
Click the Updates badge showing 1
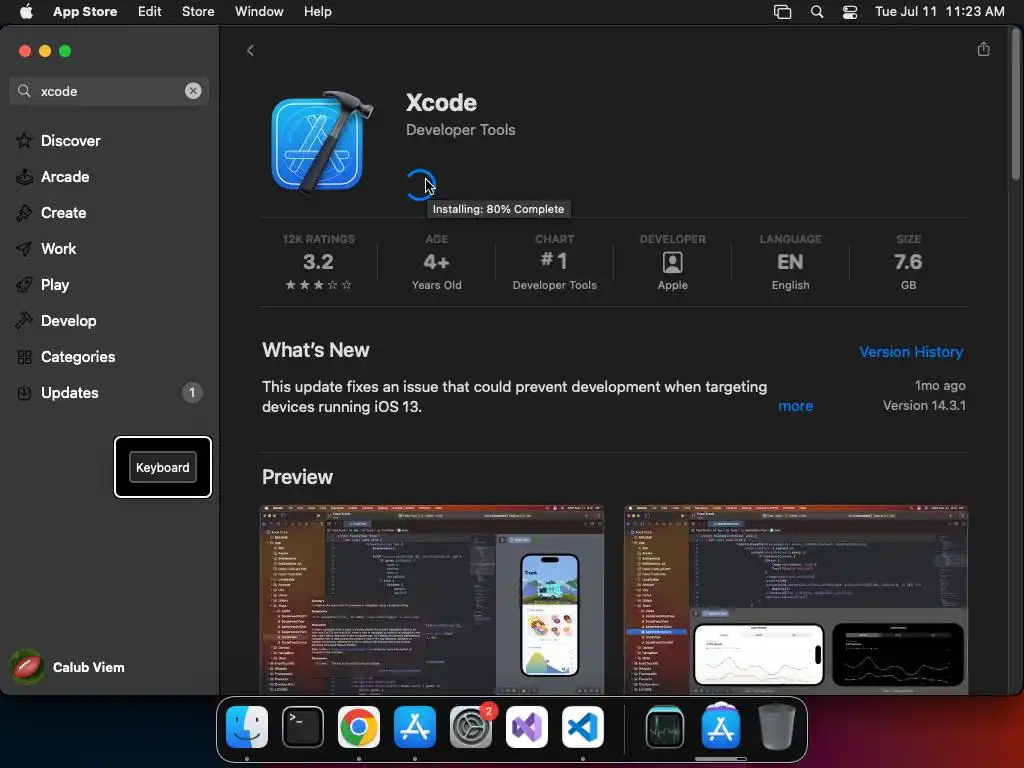click(x=191, y=392)
